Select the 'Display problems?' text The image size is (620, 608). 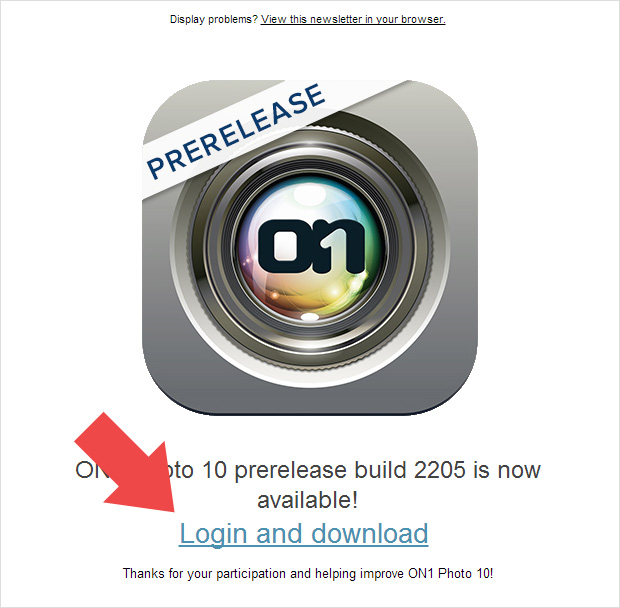tap(214, 19)
